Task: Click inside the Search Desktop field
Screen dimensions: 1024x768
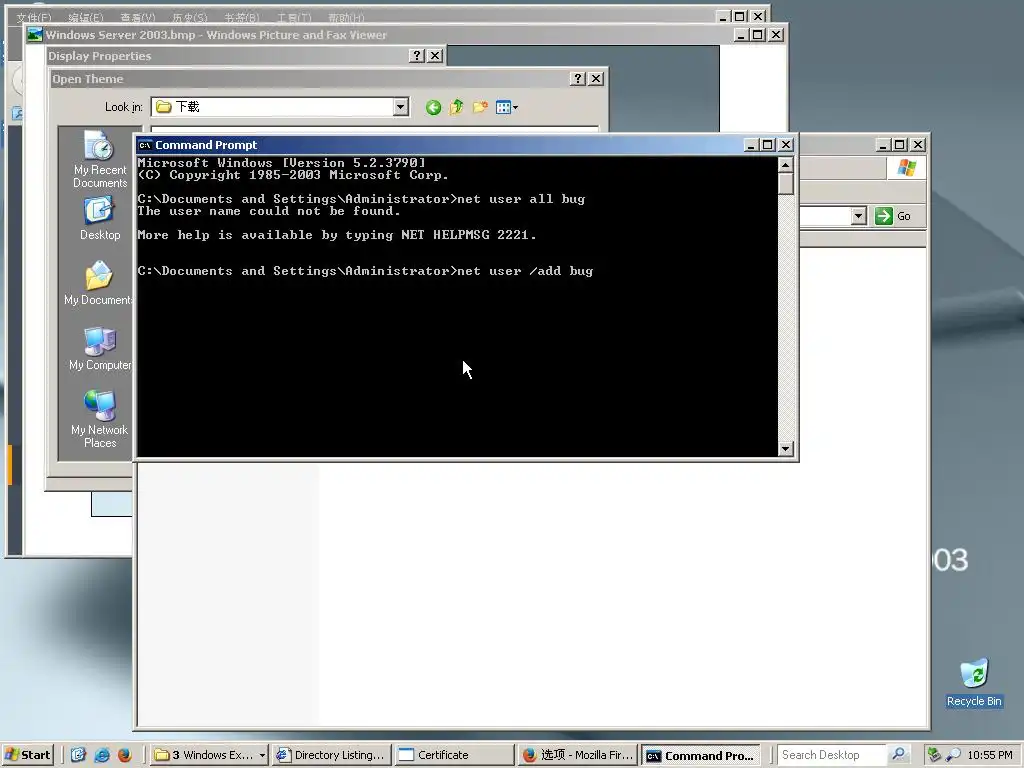Action: click(832, 755)
